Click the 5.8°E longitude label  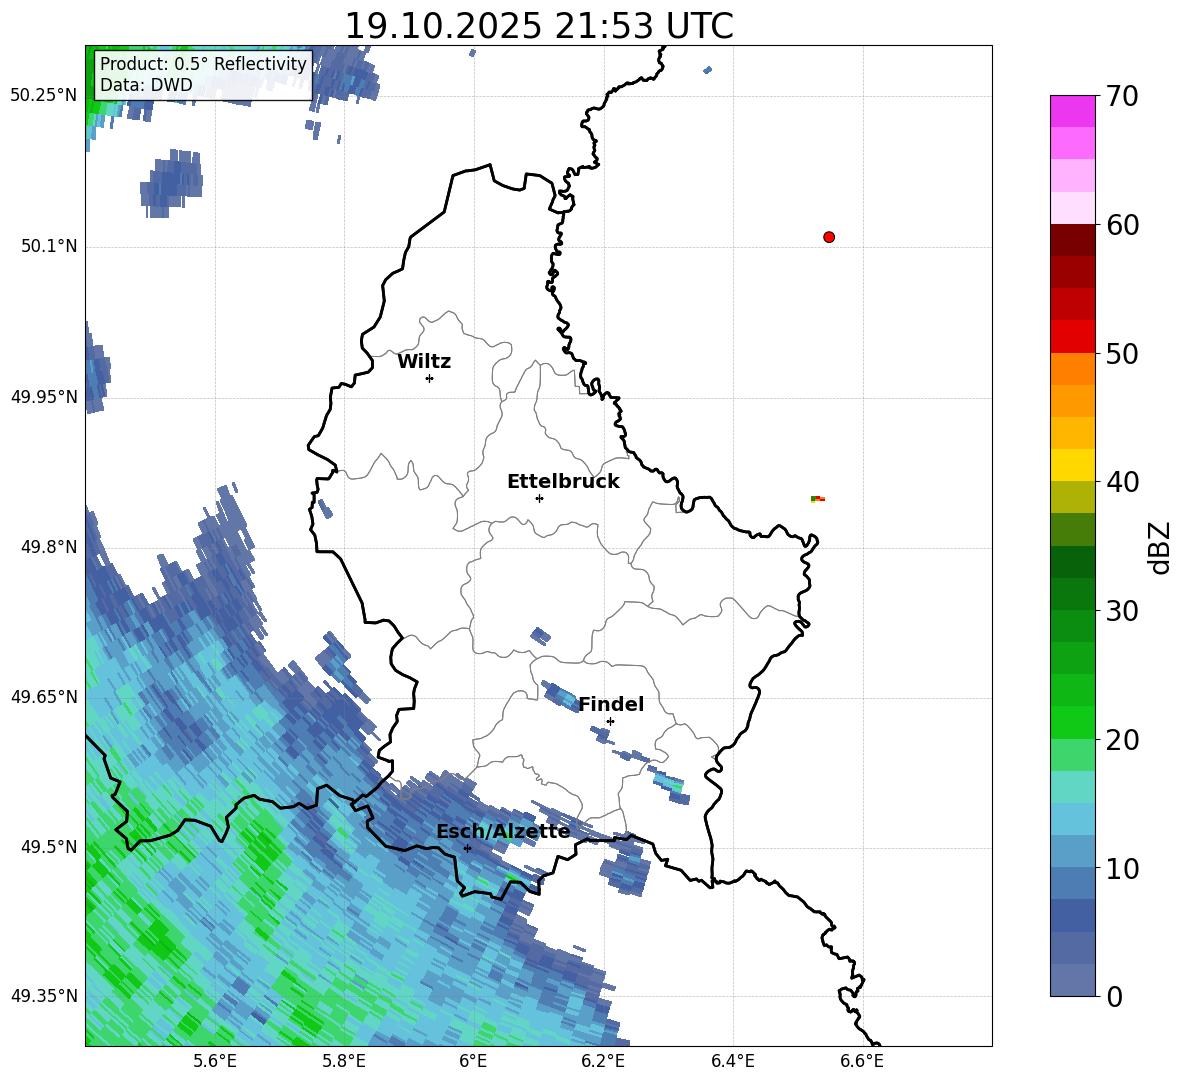(344, 1061)
